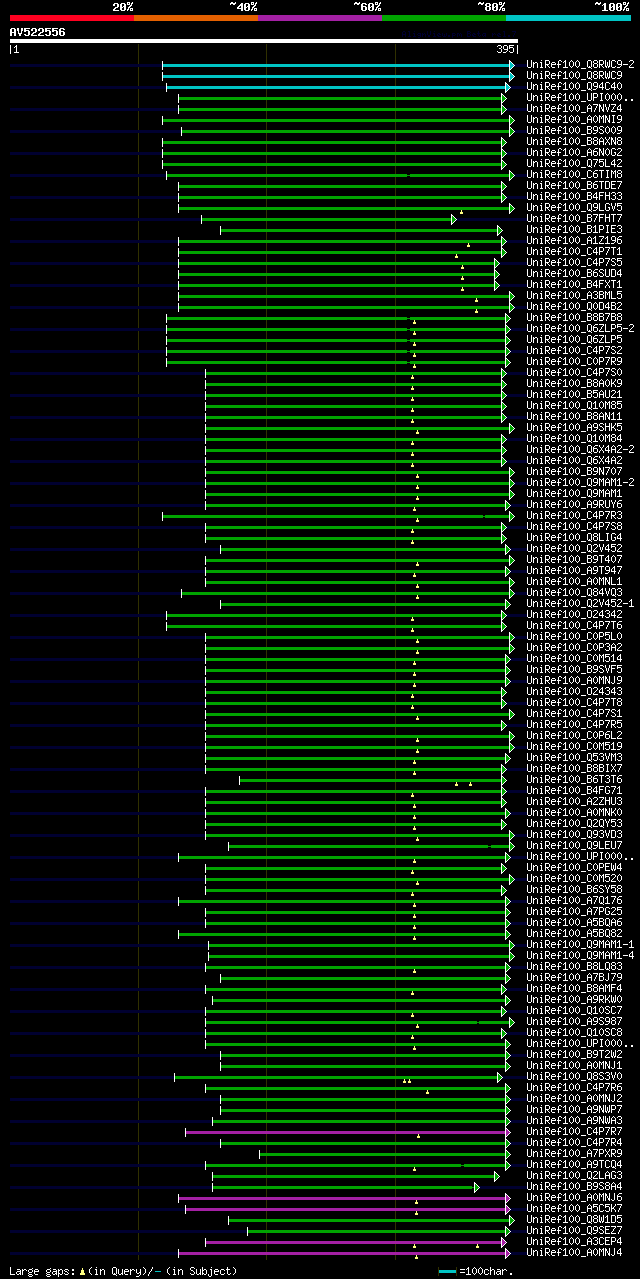Select the UniRef100_A1Z196 label
The height and width of the screenshot is (1279, 640).
point(575,240)
